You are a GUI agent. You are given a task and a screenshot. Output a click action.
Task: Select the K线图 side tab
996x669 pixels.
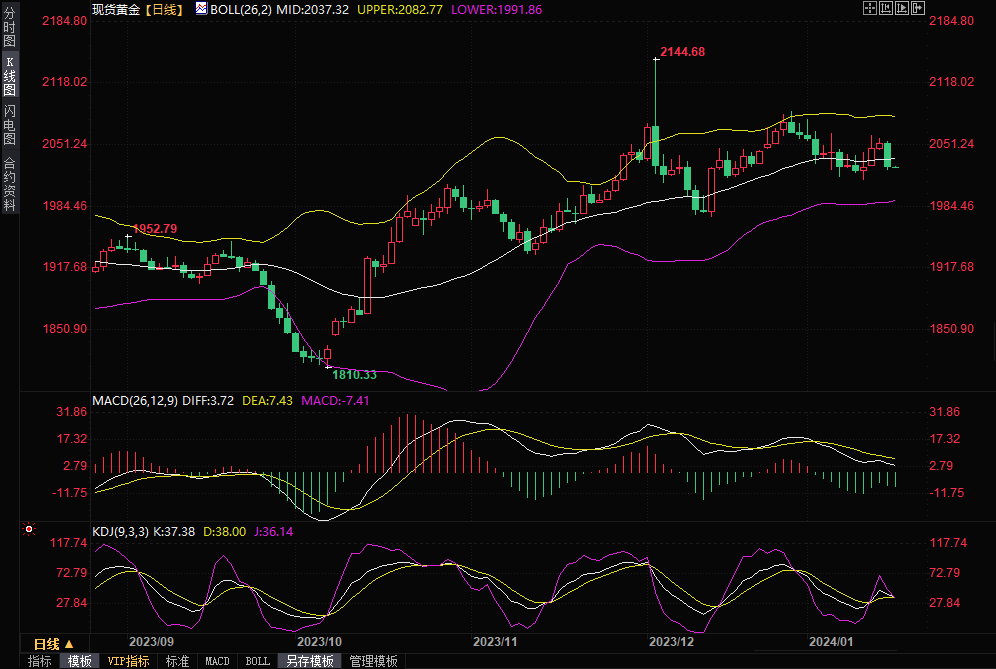point(9,77)
